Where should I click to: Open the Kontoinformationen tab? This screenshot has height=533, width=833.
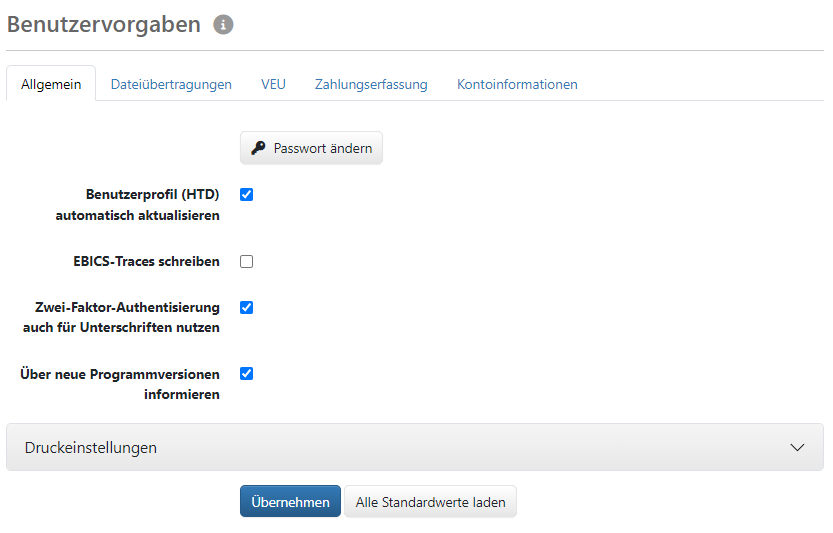click(517, 84)
